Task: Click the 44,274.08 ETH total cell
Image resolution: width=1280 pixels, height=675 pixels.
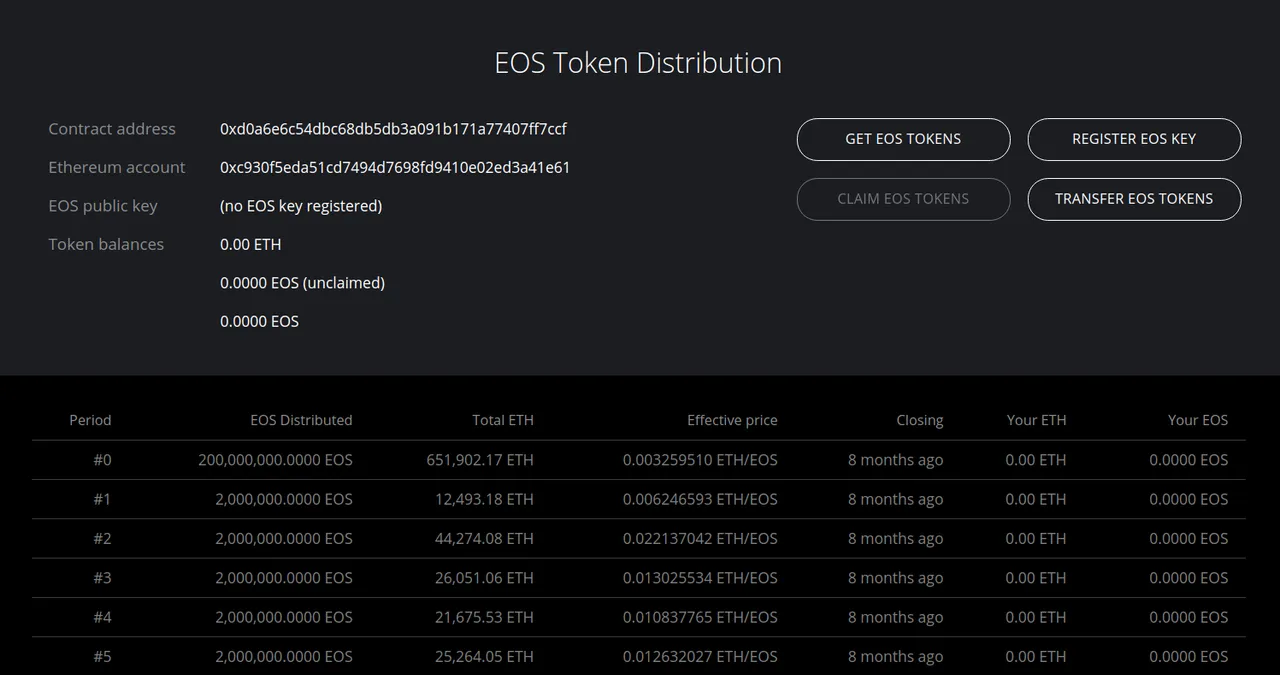Action: [x=484, y=538]
